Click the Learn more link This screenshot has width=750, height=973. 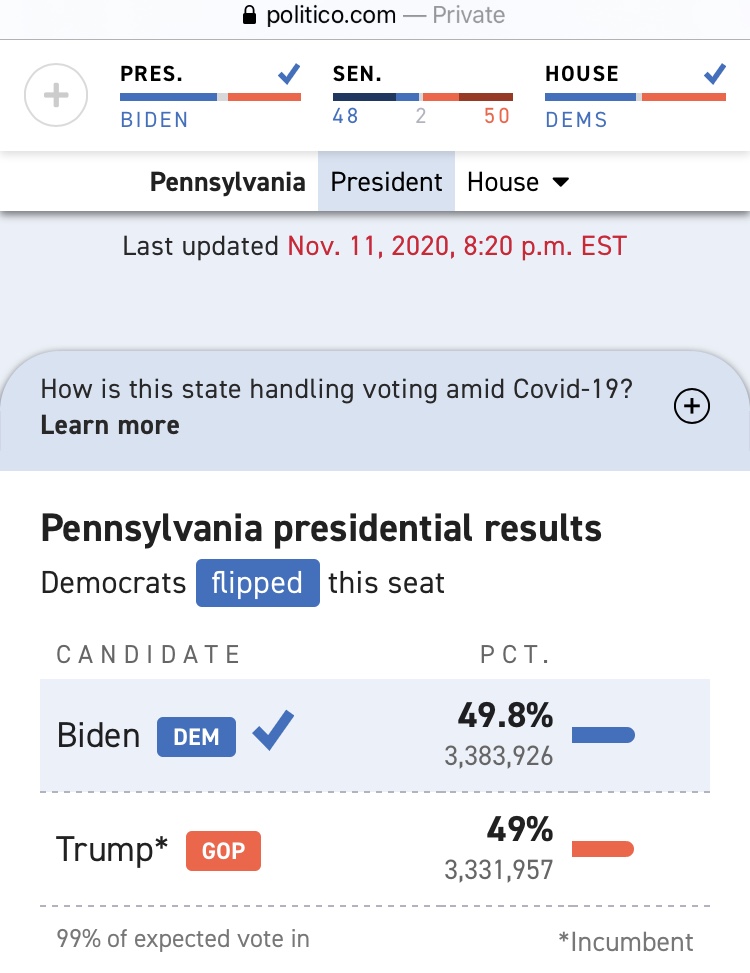(x=110, y=426)
